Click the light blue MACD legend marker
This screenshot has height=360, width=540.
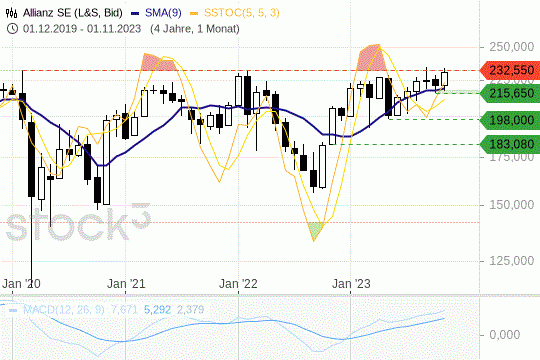click(x=13, y=310)
